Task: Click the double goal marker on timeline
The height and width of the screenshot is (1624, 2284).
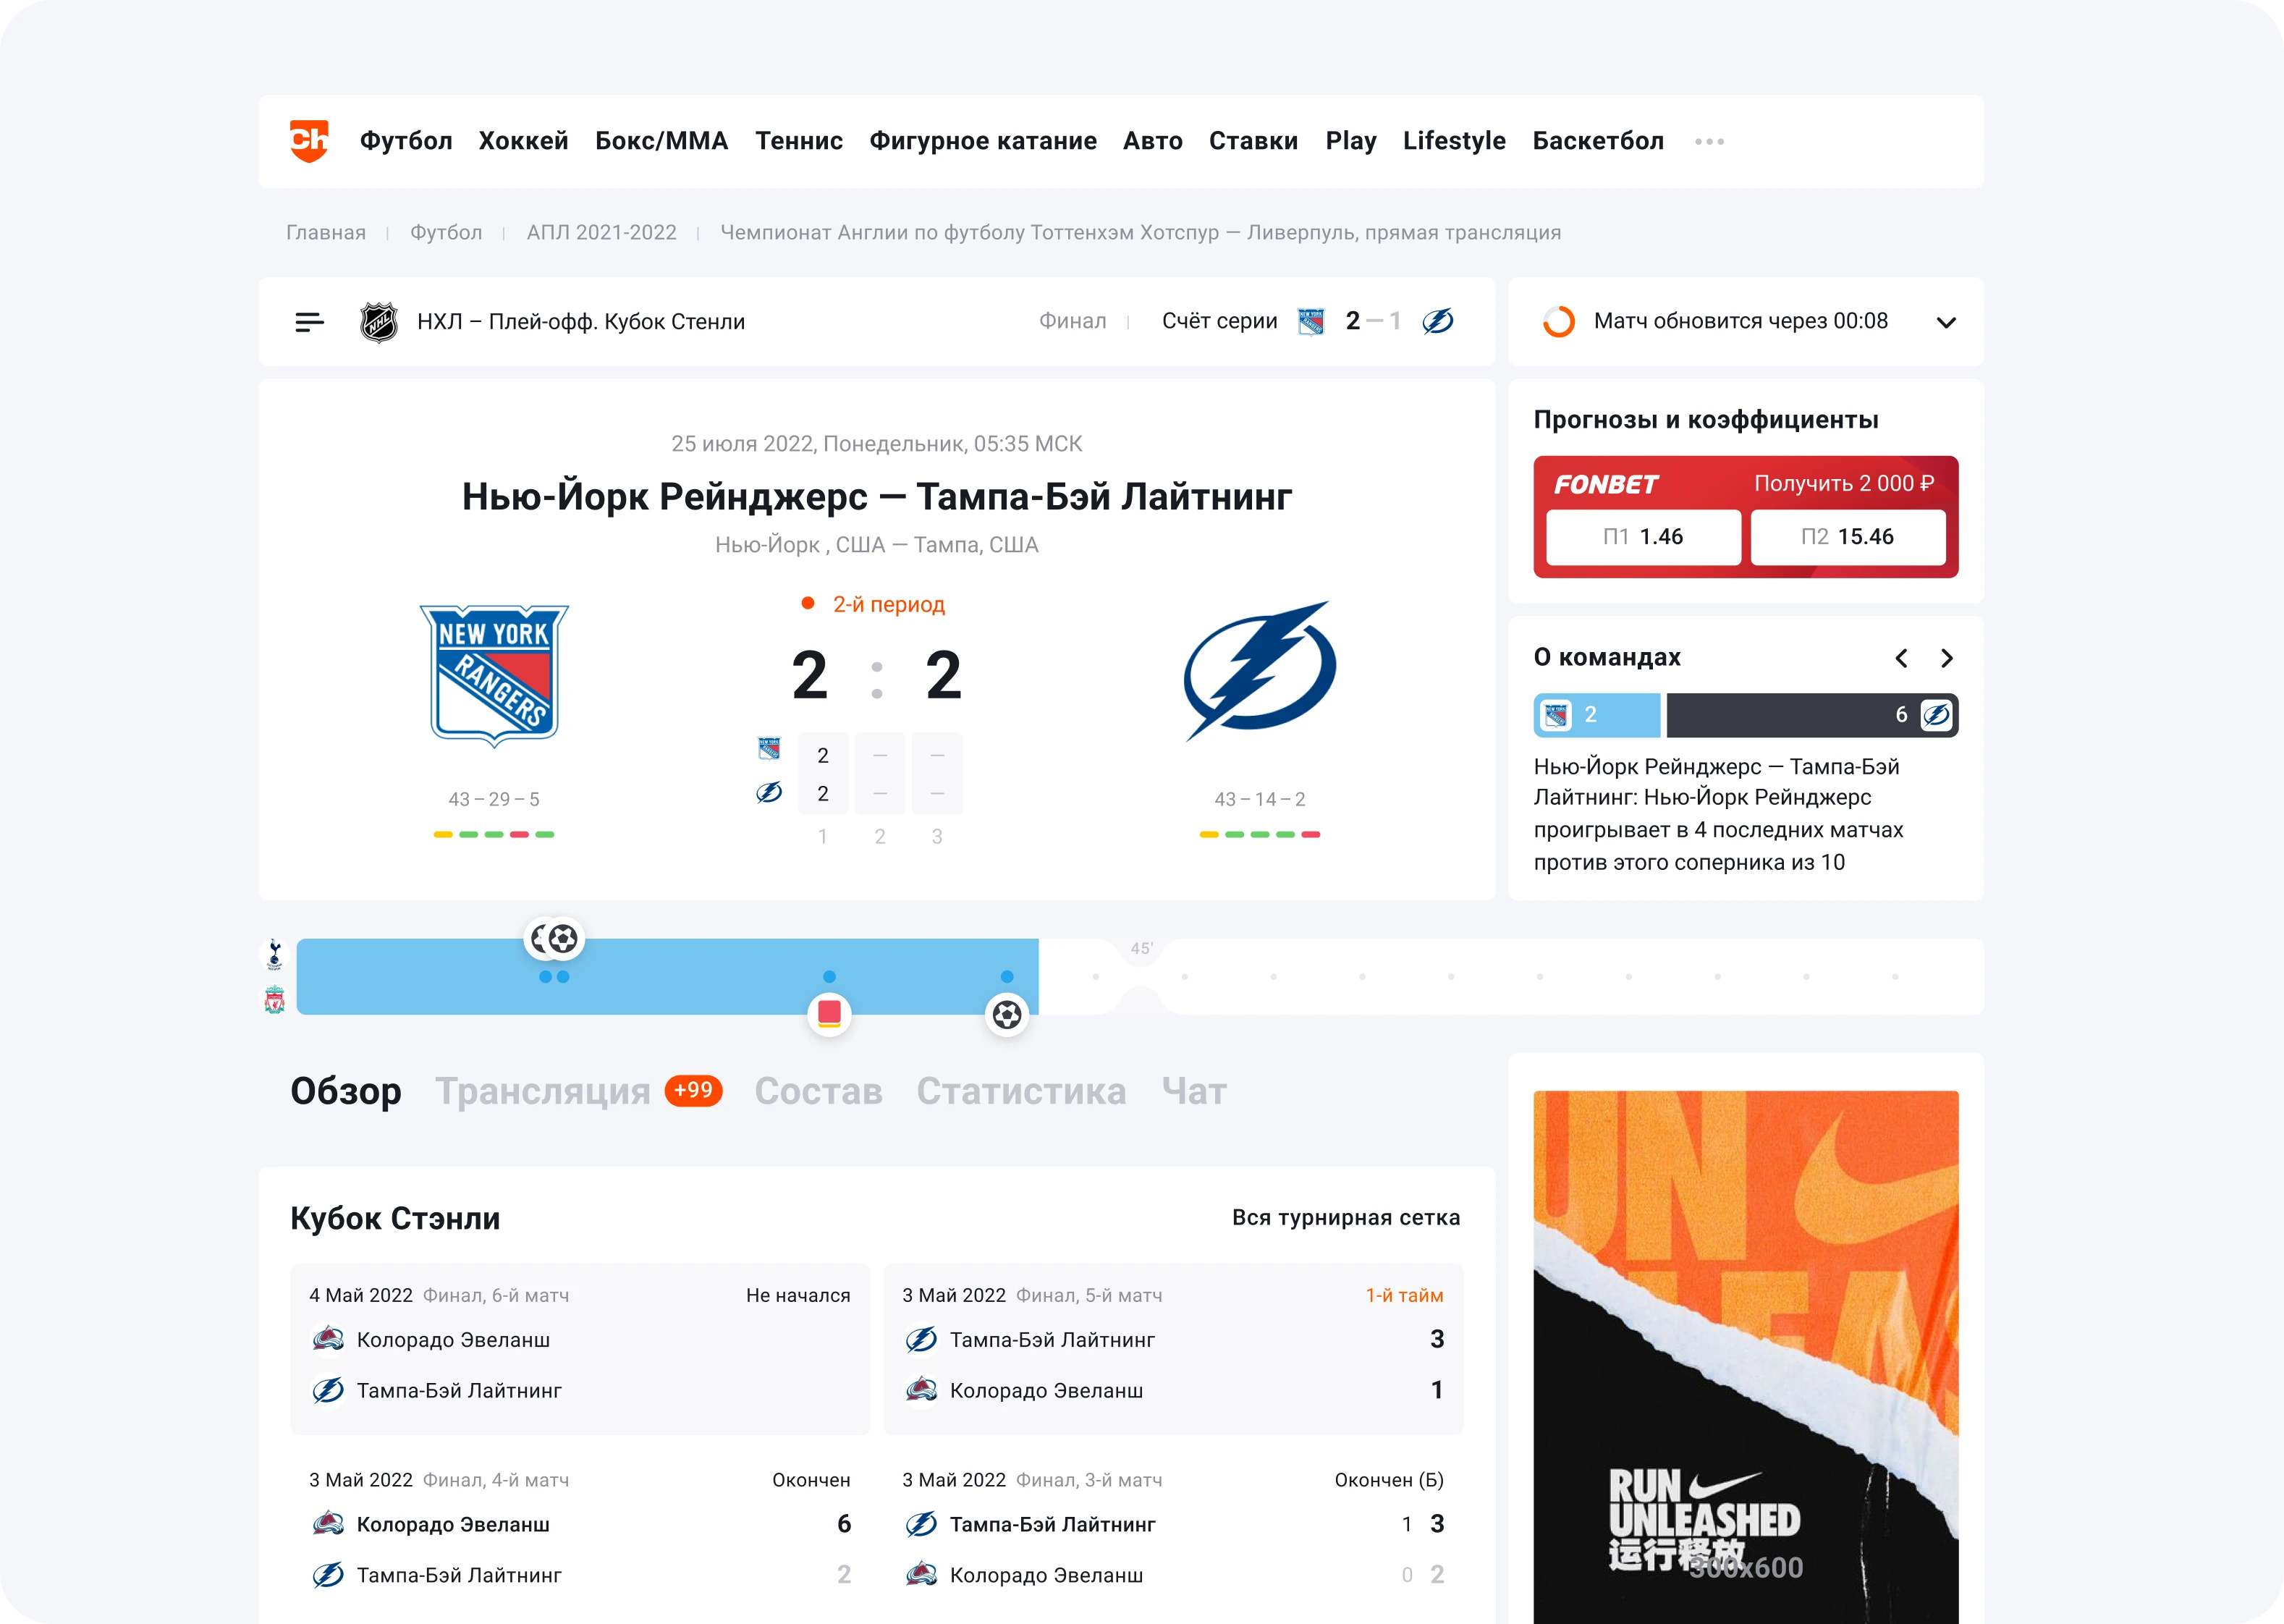Action: click(x=554, y=939)
